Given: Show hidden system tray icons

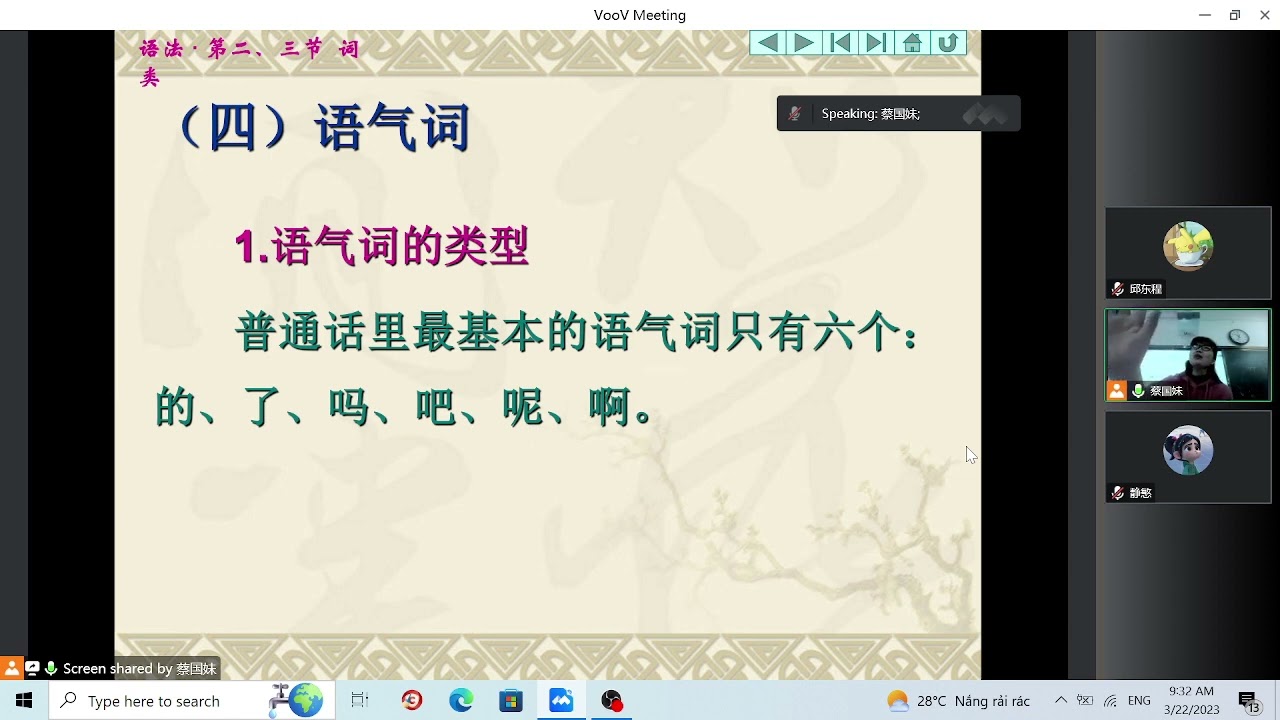Looking at the screenshot, I should (1061, 700).
